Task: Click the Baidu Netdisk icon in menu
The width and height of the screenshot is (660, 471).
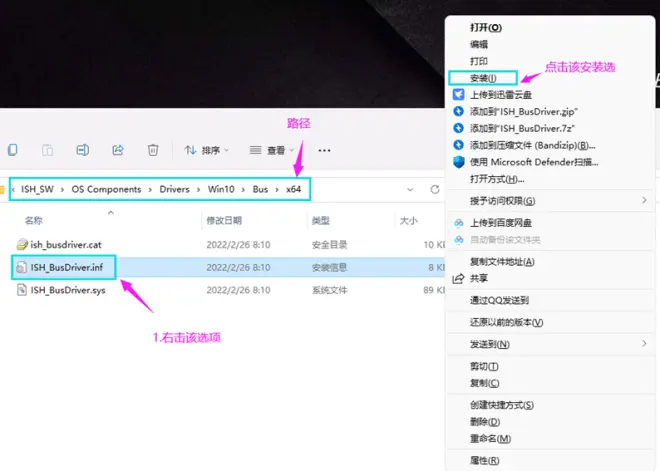Action: coord(458,223)
